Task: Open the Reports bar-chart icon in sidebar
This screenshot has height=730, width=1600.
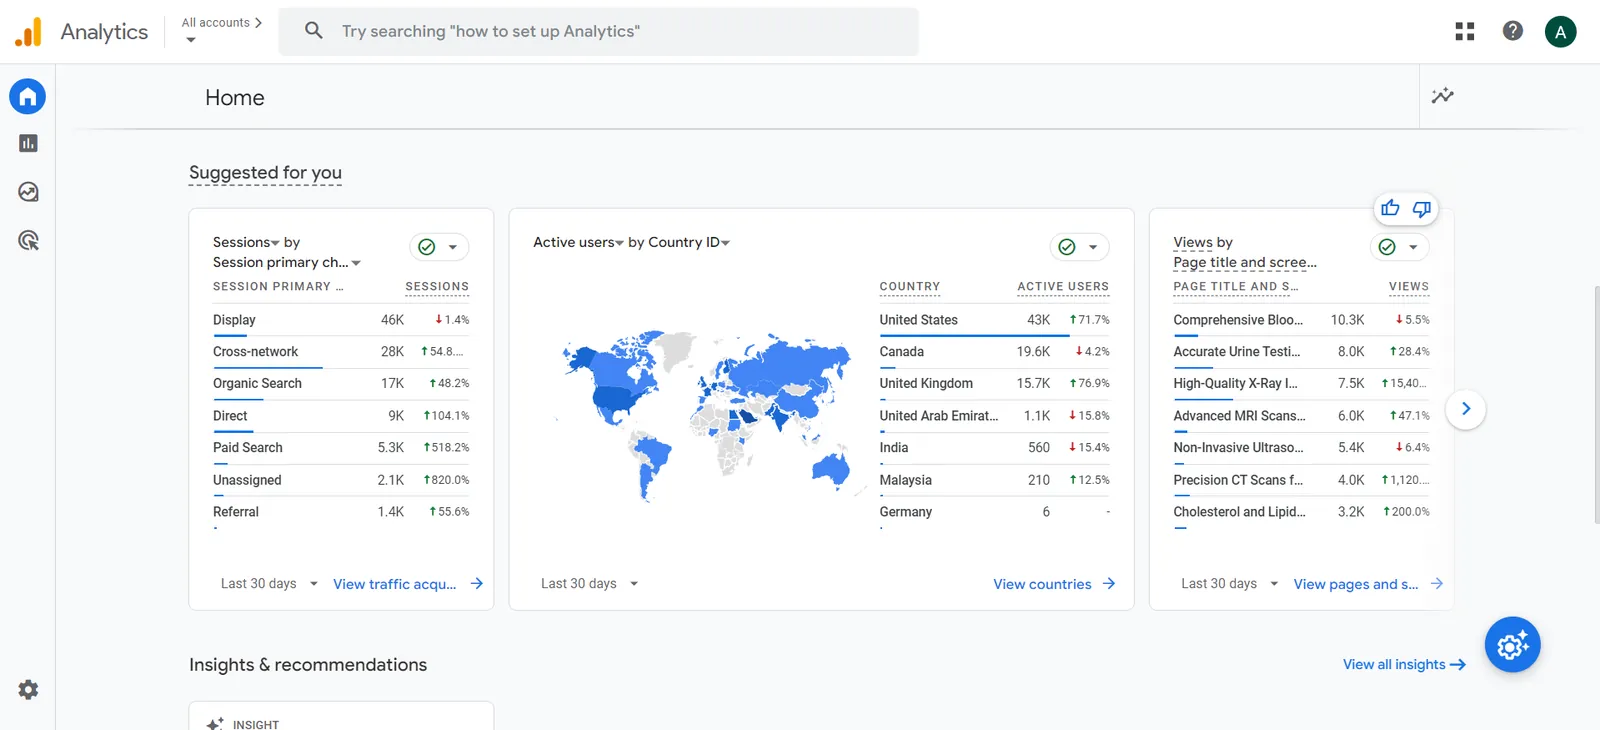Action: [x=28, y=143]
